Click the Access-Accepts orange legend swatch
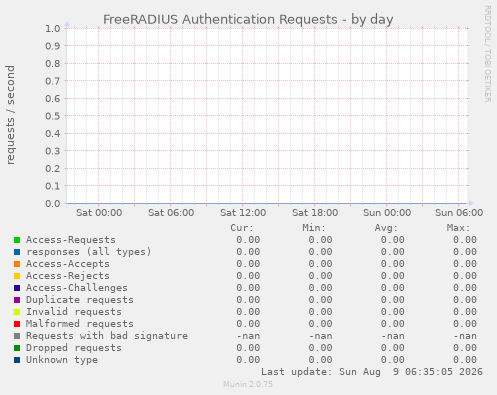This screenshot has width=497, height=395. tap(17, 264)
